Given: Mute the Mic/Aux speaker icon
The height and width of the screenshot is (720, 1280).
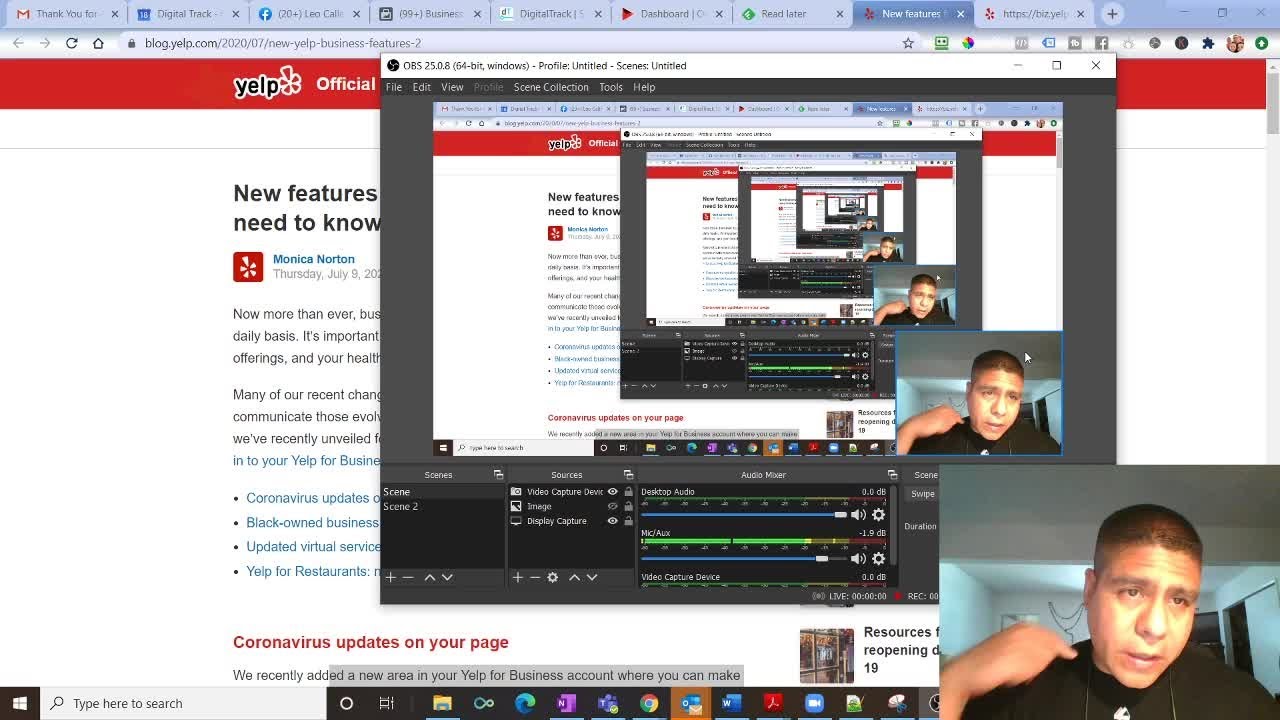Looking at the screenshot, I should (858, 558).
